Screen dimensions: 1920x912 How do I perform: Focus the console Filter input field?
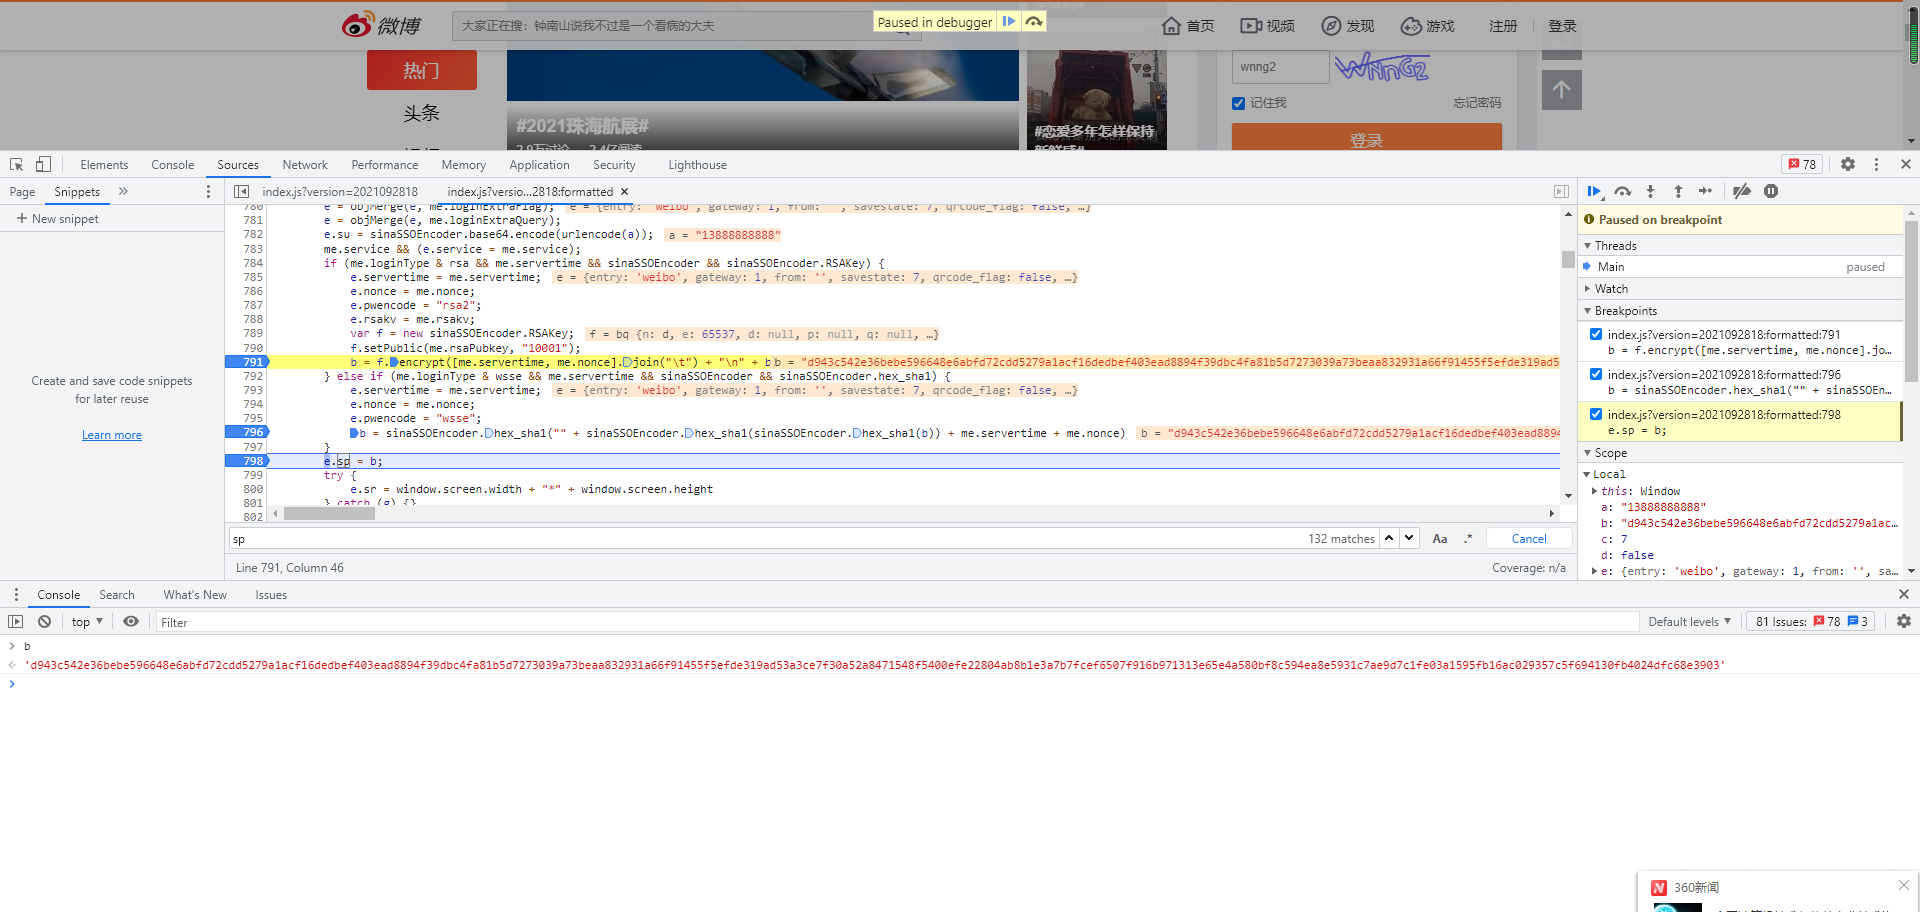[897, 621]
